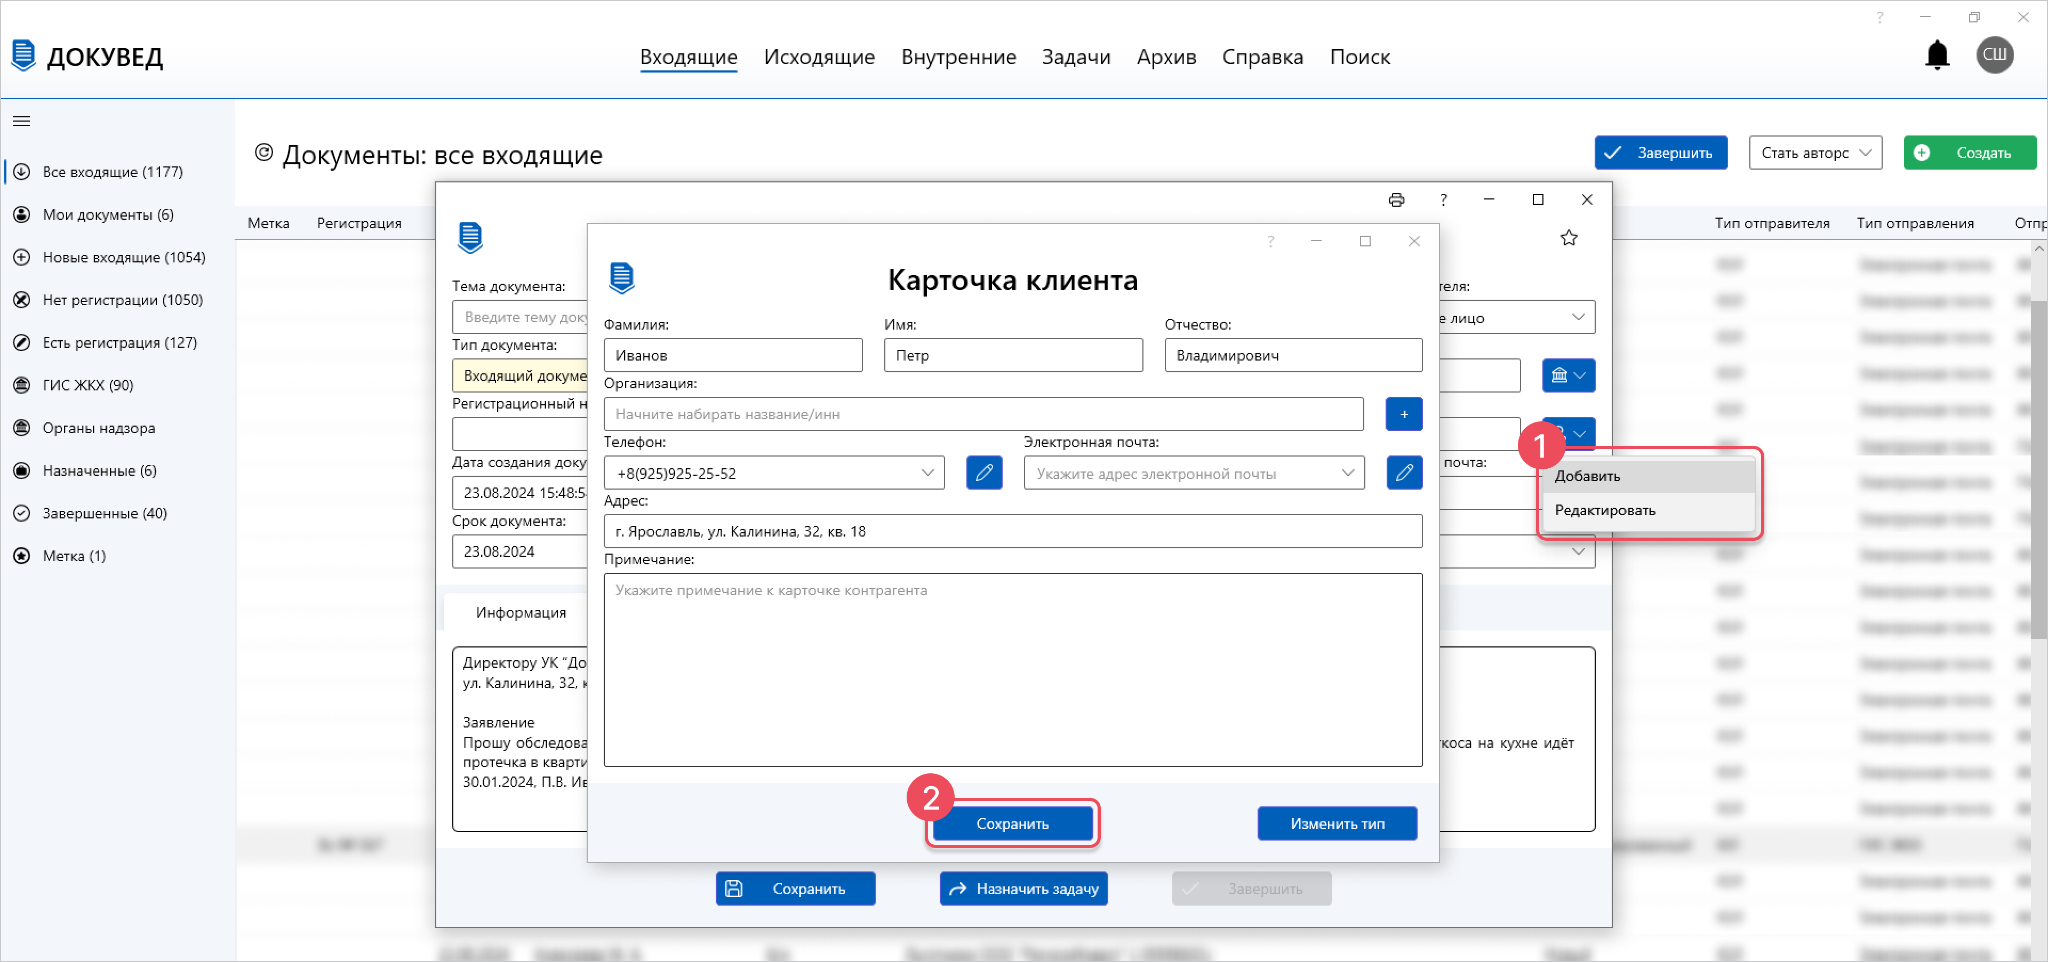Click the Организация input field

984,414
